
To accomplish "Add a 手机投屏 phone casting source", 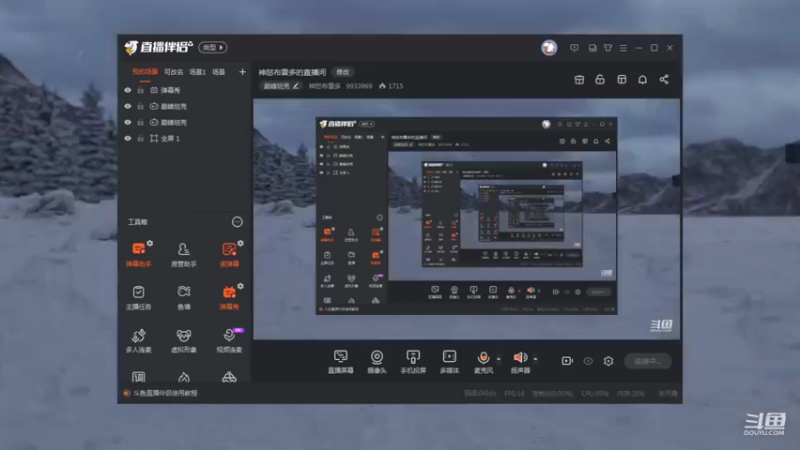I will [413, 362].
